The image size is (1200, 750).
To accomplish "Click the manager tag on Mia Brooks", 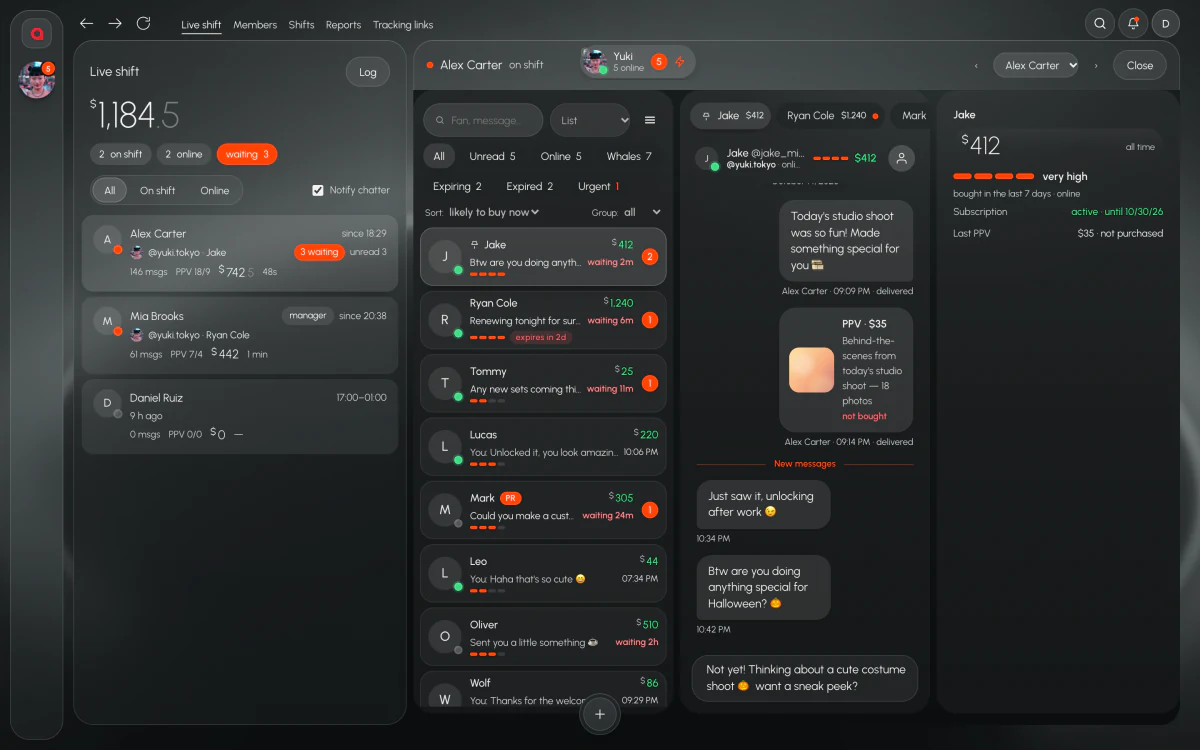I will pyautogui.click(x=307, y=316).
